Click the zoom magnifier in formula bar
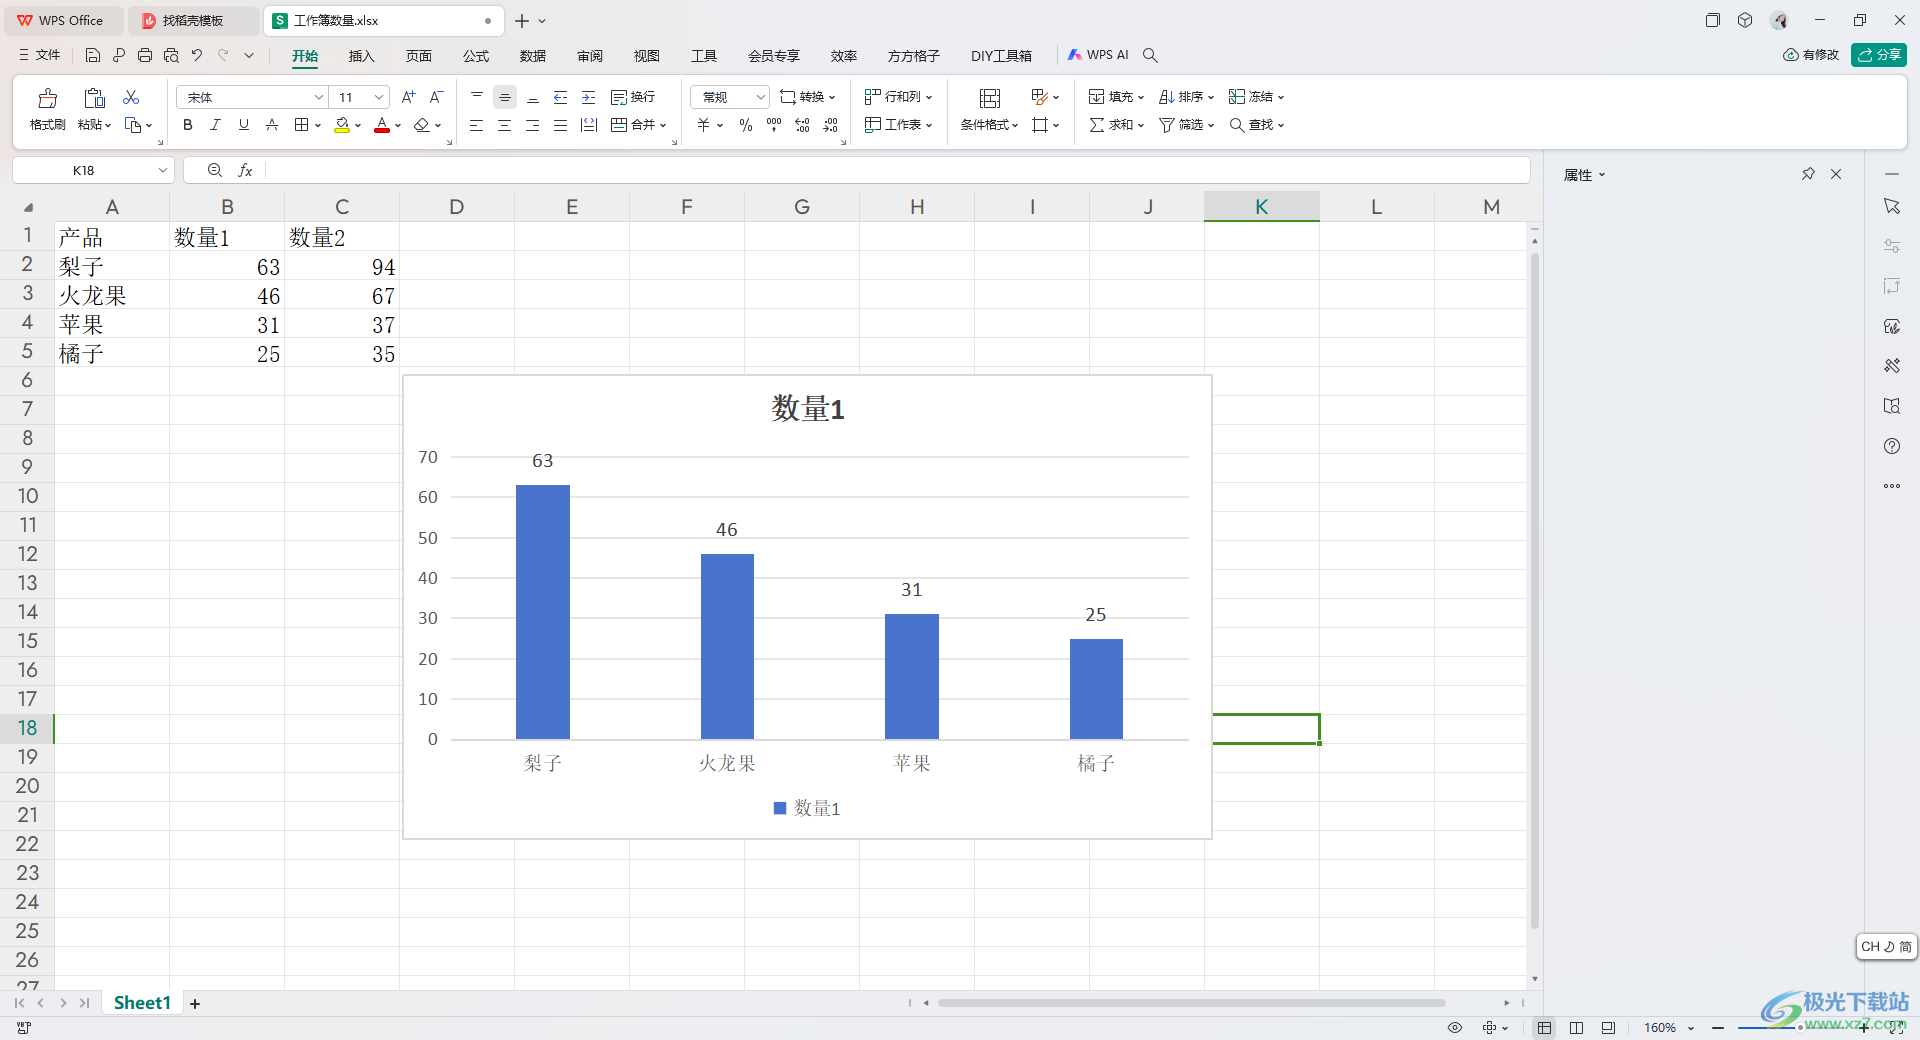Screen dimensions: 1920x1040 click(215, 171)
